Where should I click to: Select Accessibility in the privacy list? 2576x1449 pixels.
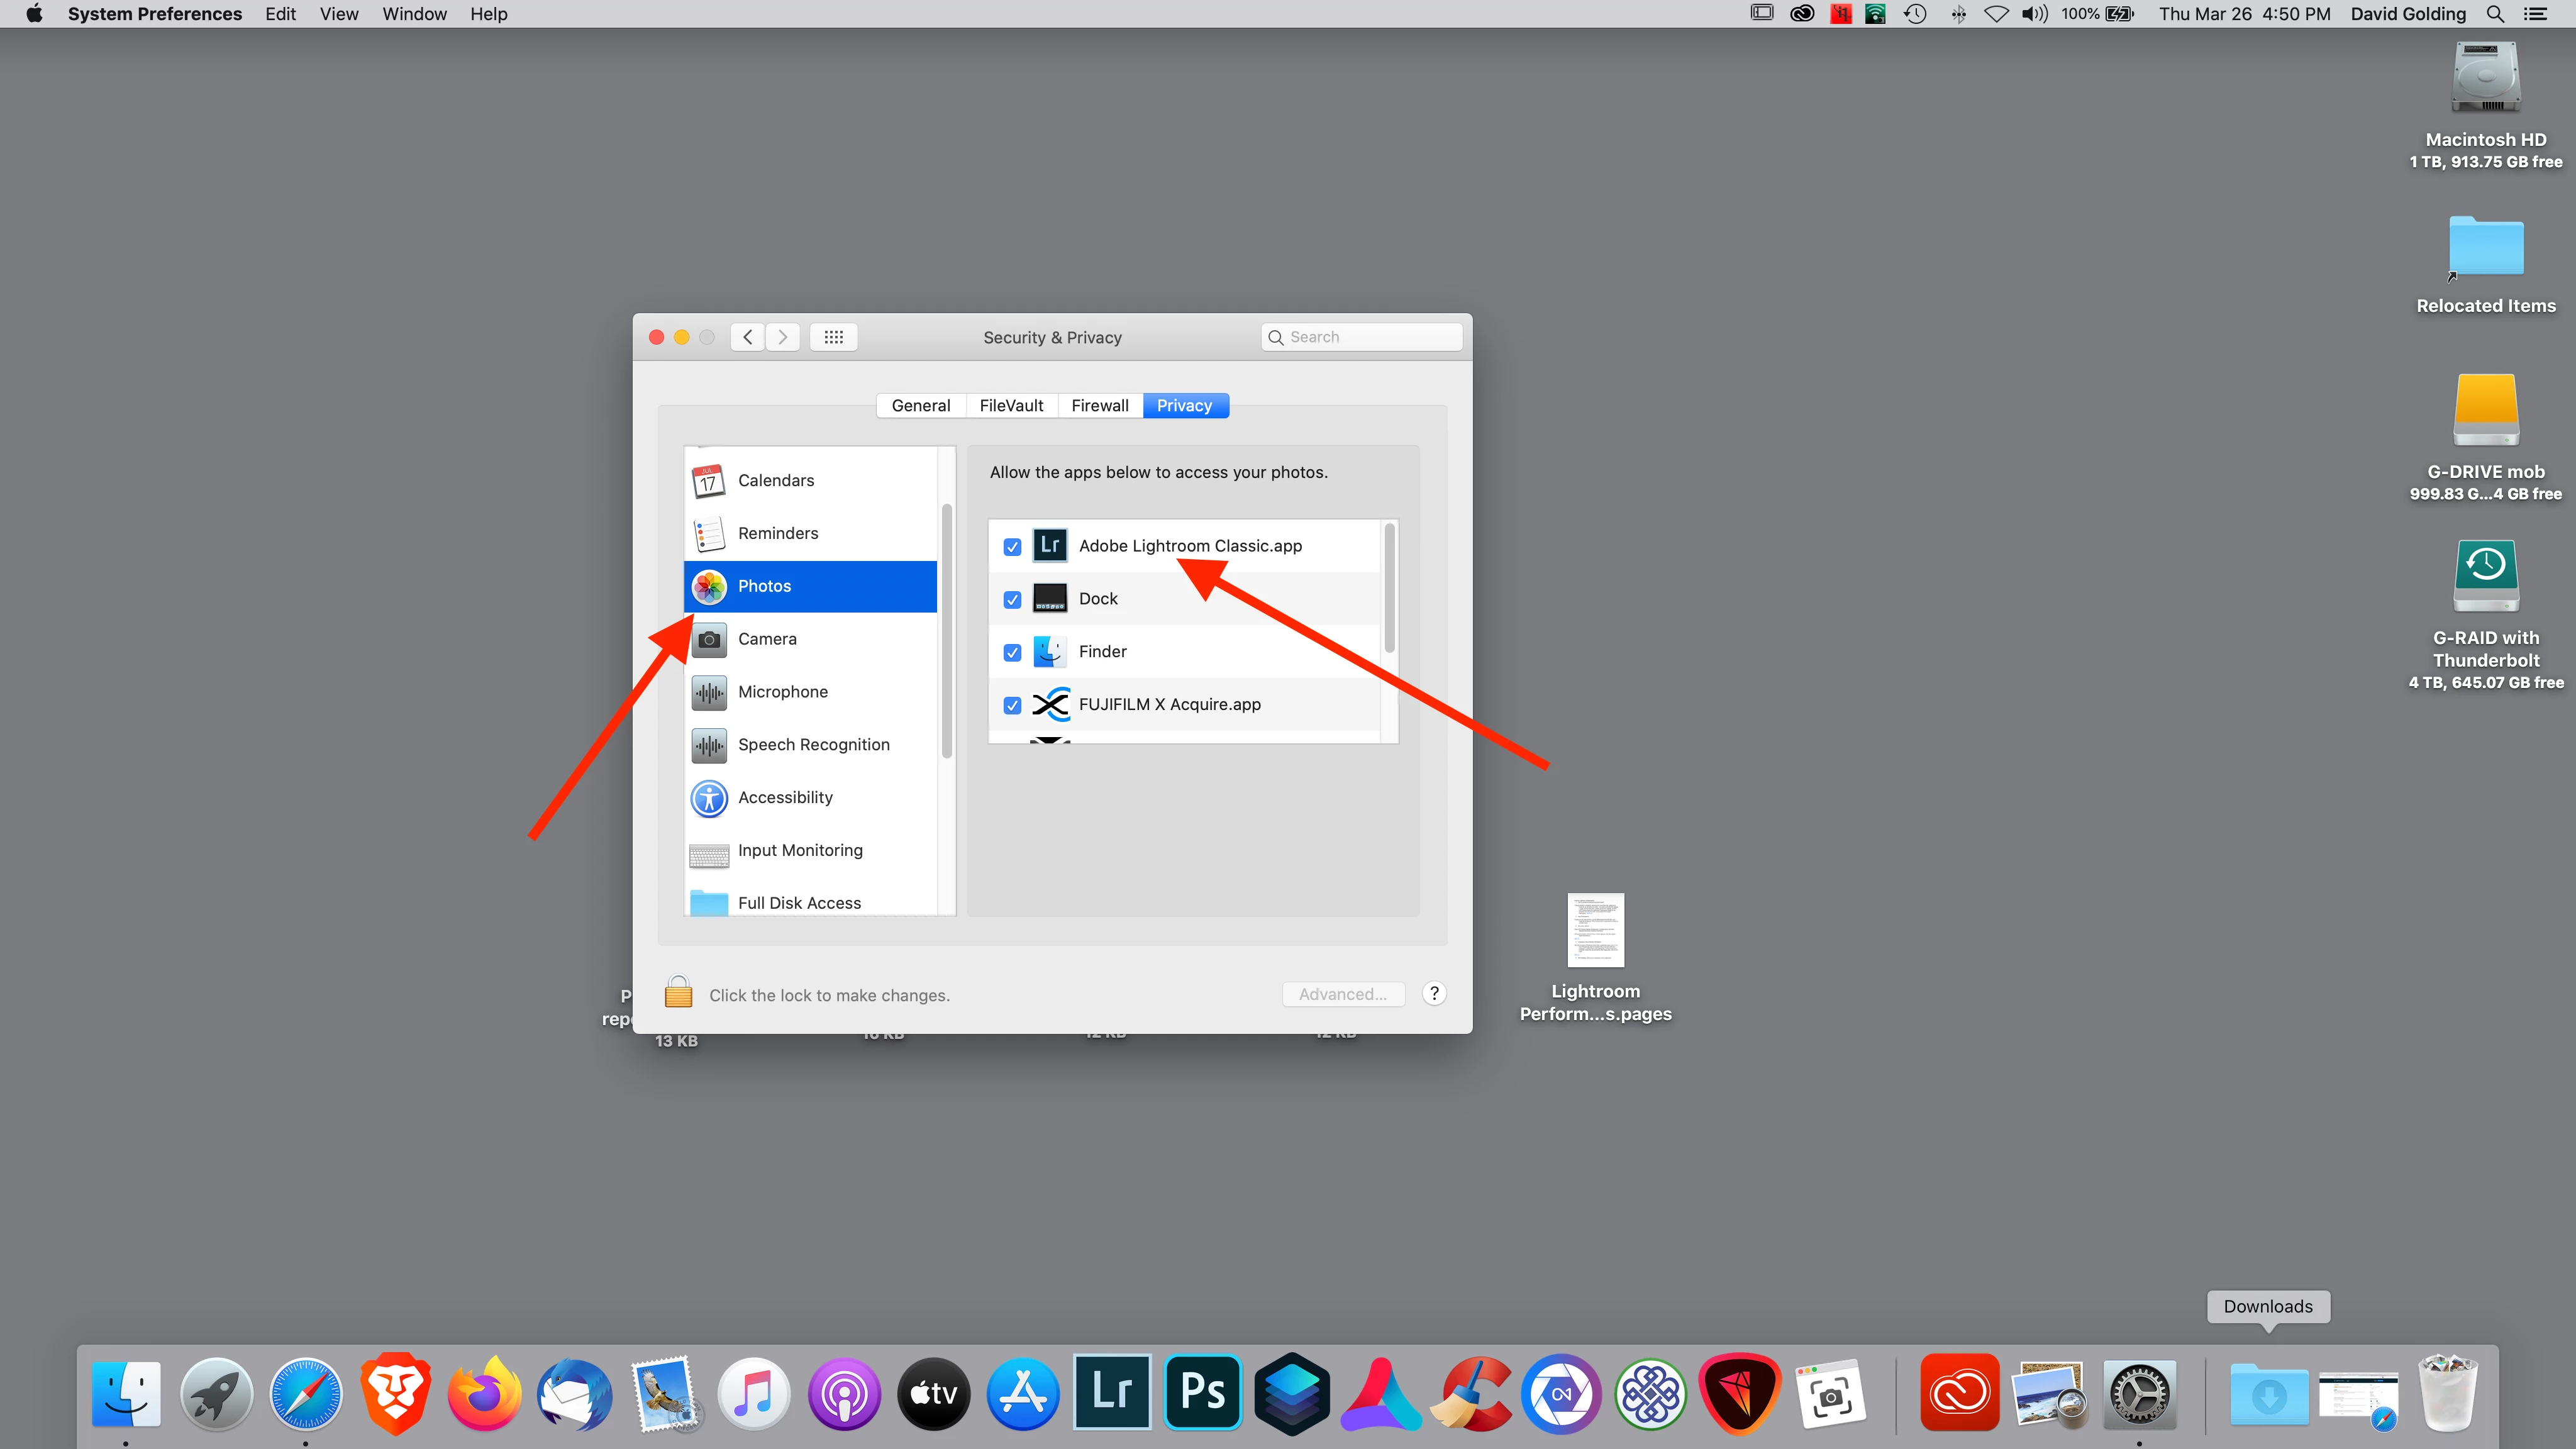click(x=784, y=797)
